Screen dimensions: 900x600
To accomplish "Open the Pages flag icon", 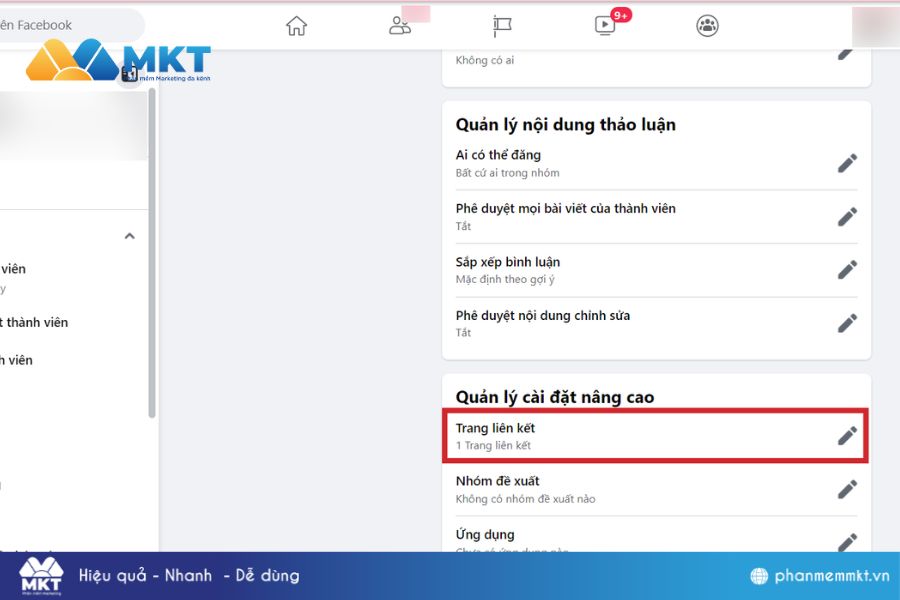I will [502, 26].
